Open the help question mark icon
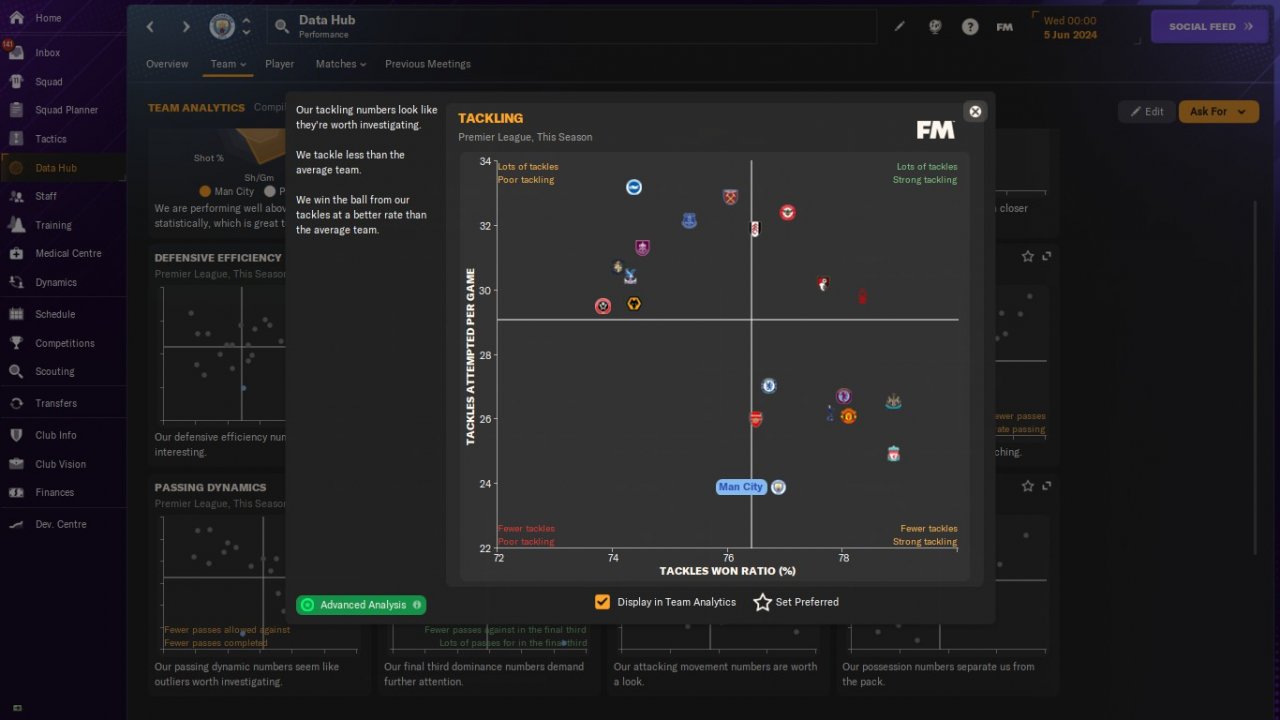The image size is (1280, 720). tap(970, 27)
